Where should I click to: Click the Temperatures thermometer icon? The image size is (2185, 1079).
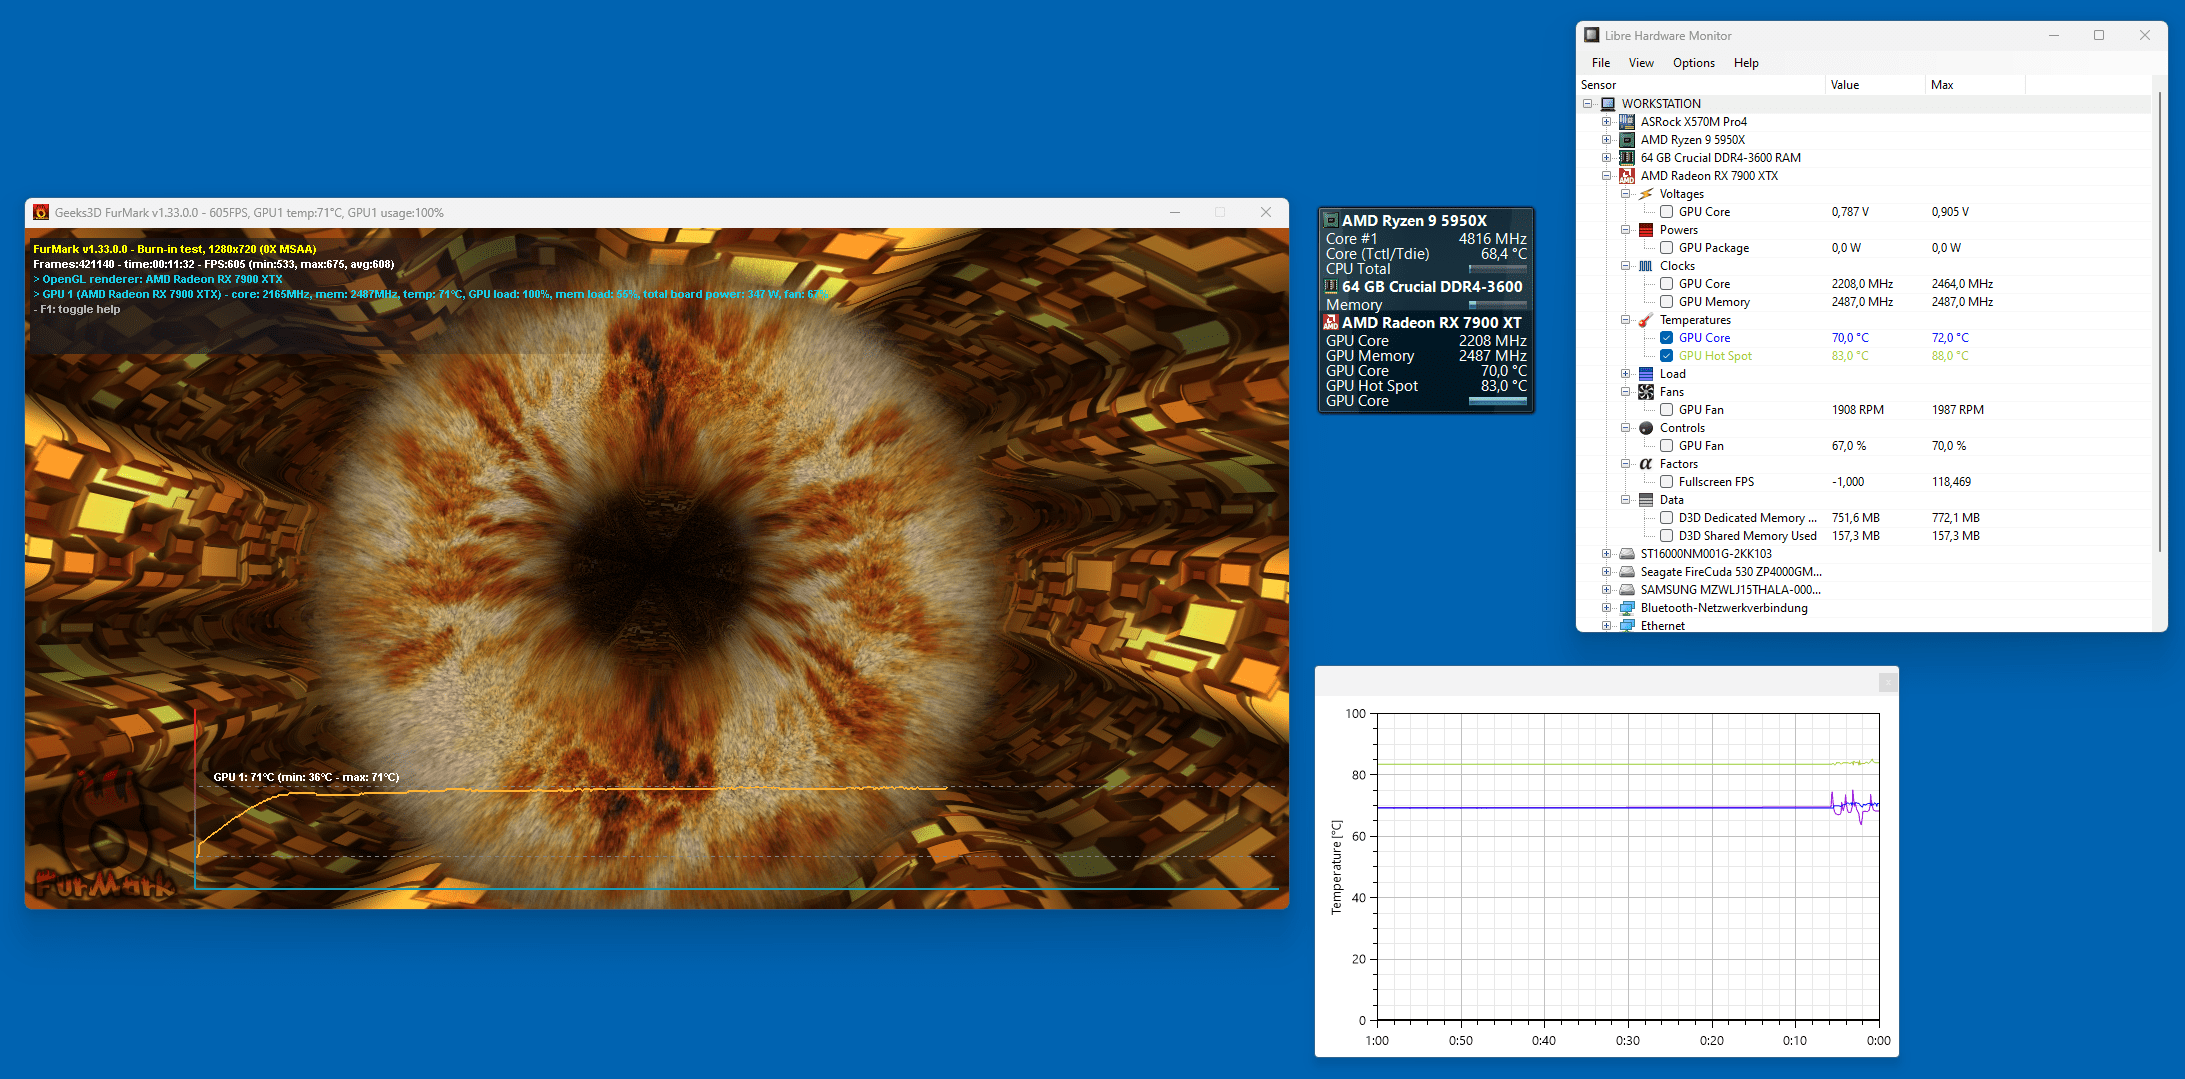pyautogui.click(x=1646, y=320)
